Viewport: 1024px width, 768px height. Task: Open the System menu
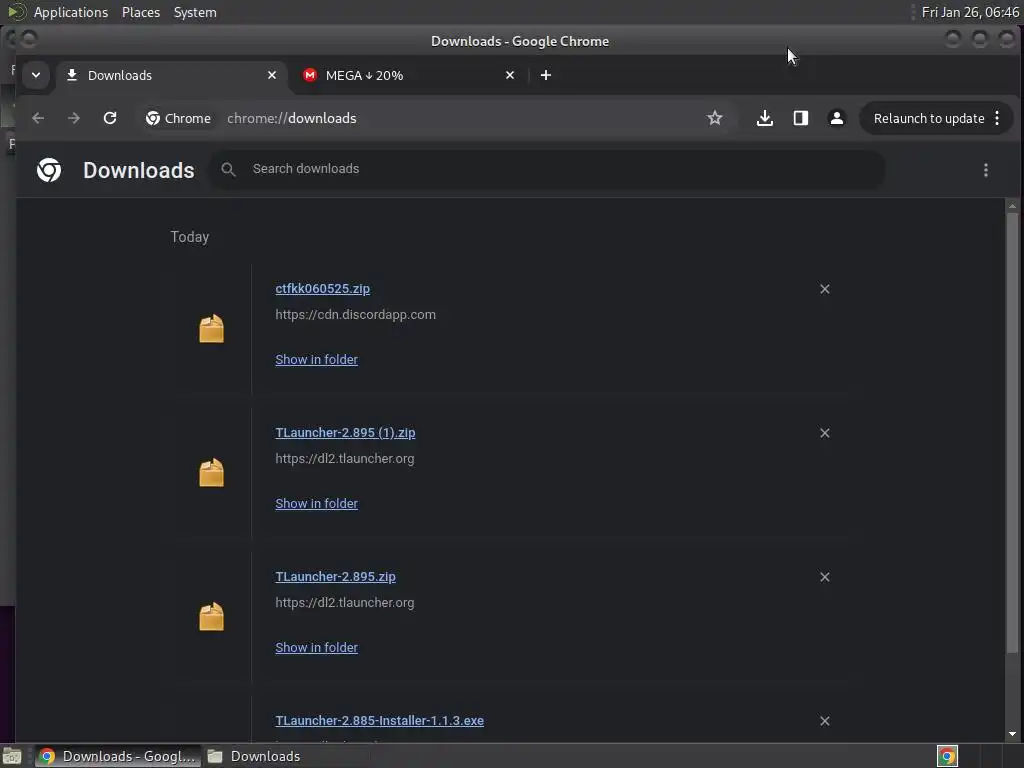tap(195, 12)
